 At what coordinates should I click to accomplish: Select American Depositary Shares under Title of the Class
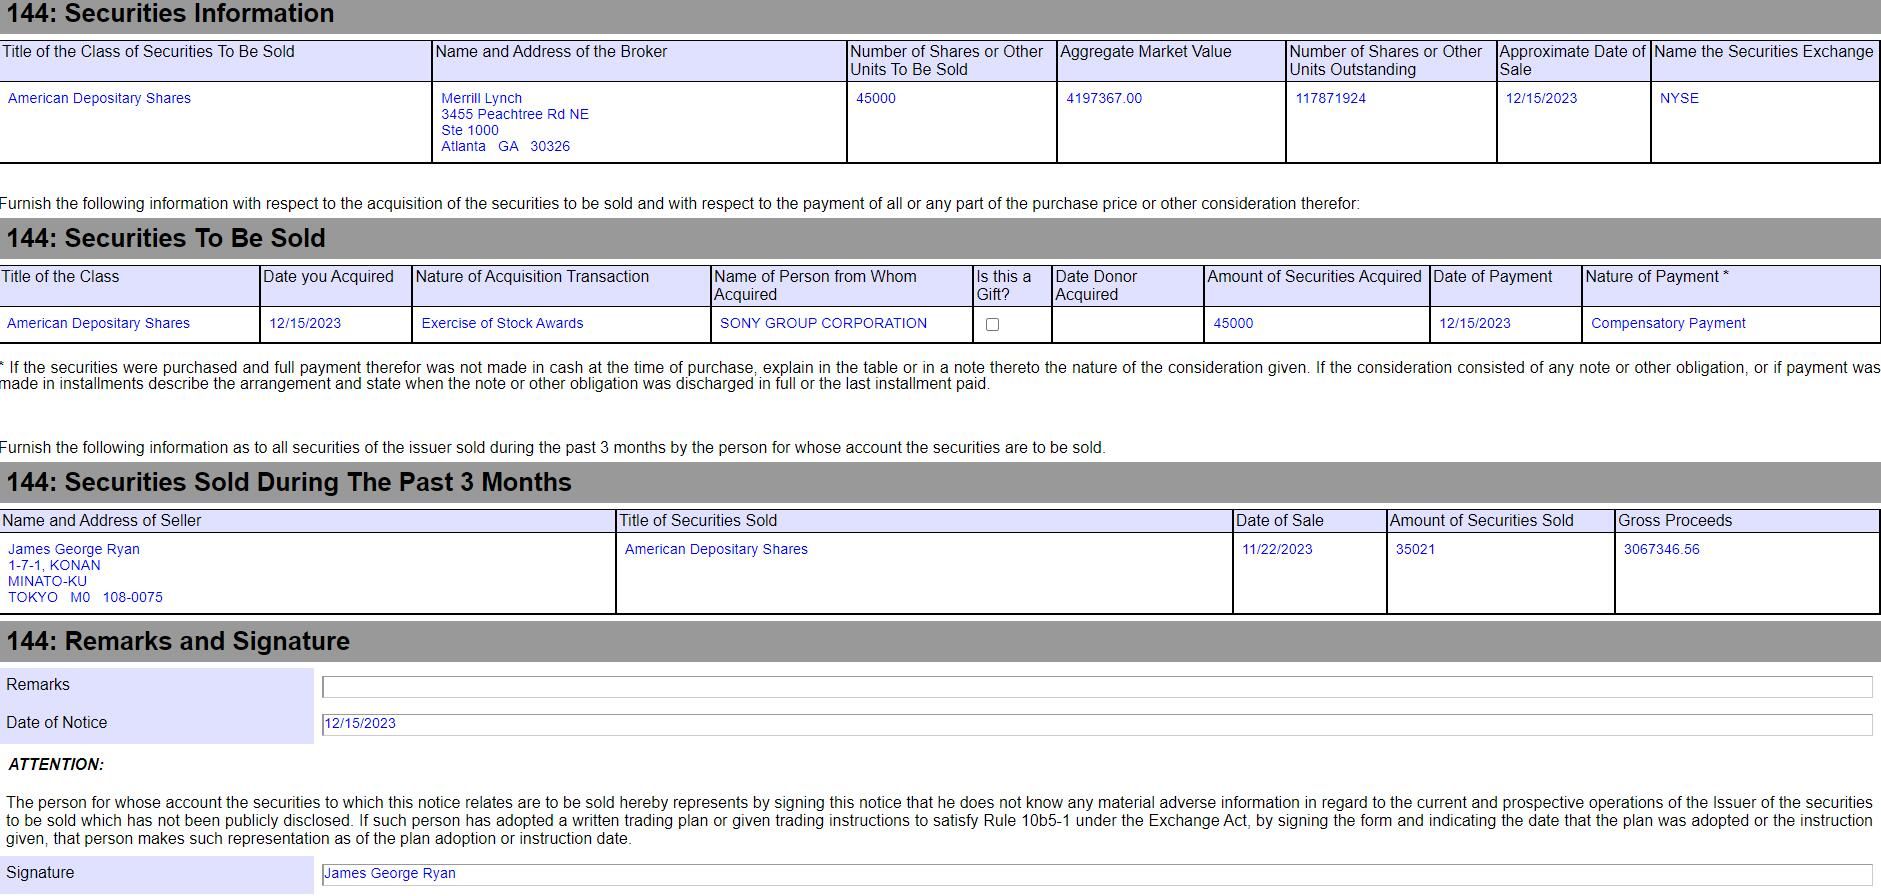click(x=98, y=323)
